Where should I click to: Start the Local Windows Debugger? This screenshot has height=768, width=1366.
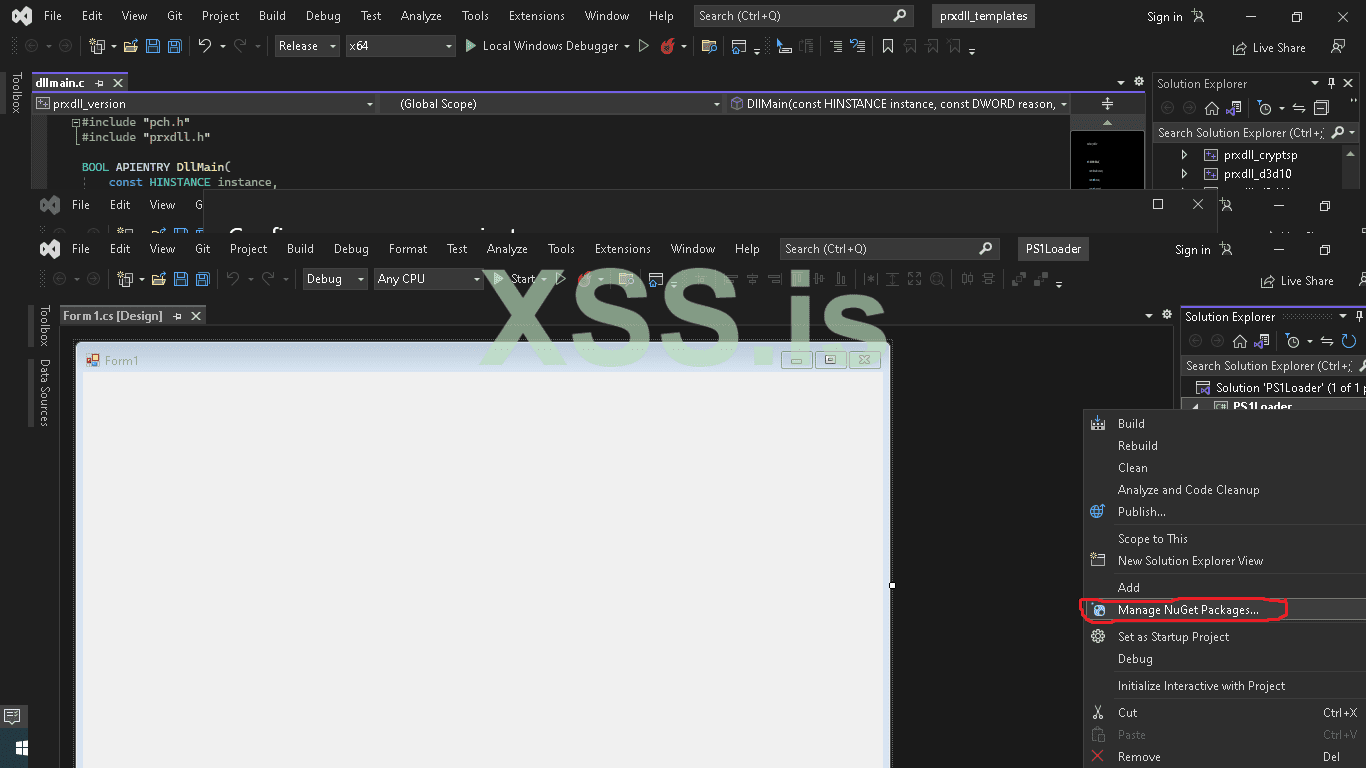tap(543, 46)
